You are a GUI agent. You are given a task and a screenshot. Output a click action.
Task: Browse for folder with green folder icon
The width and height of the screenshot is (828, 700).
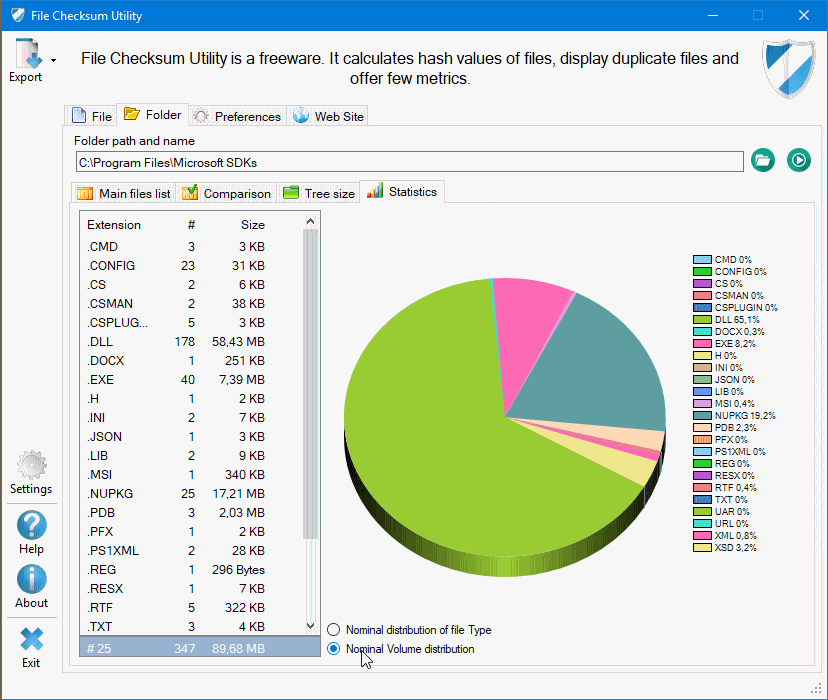[763, 160]
